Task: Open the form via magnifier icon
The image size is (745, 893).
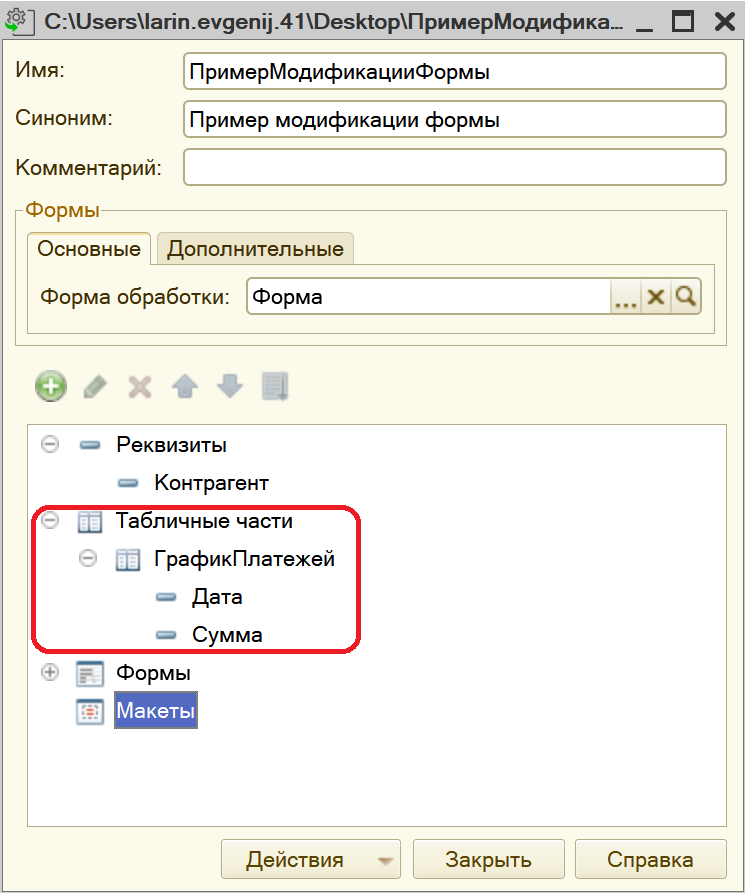Action: 685,297
